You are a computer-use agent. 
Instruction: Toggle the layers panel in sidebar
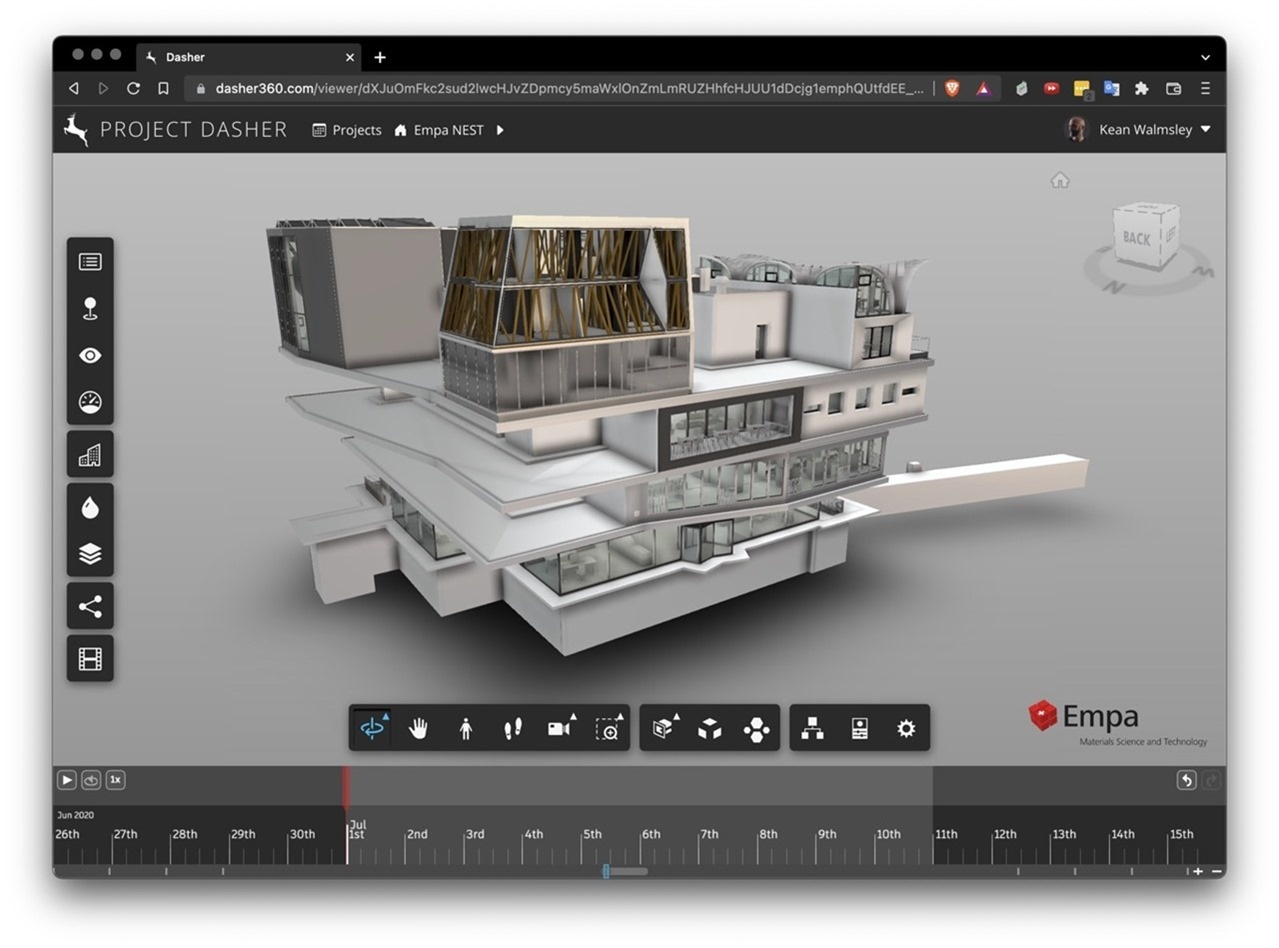point(90,554)
